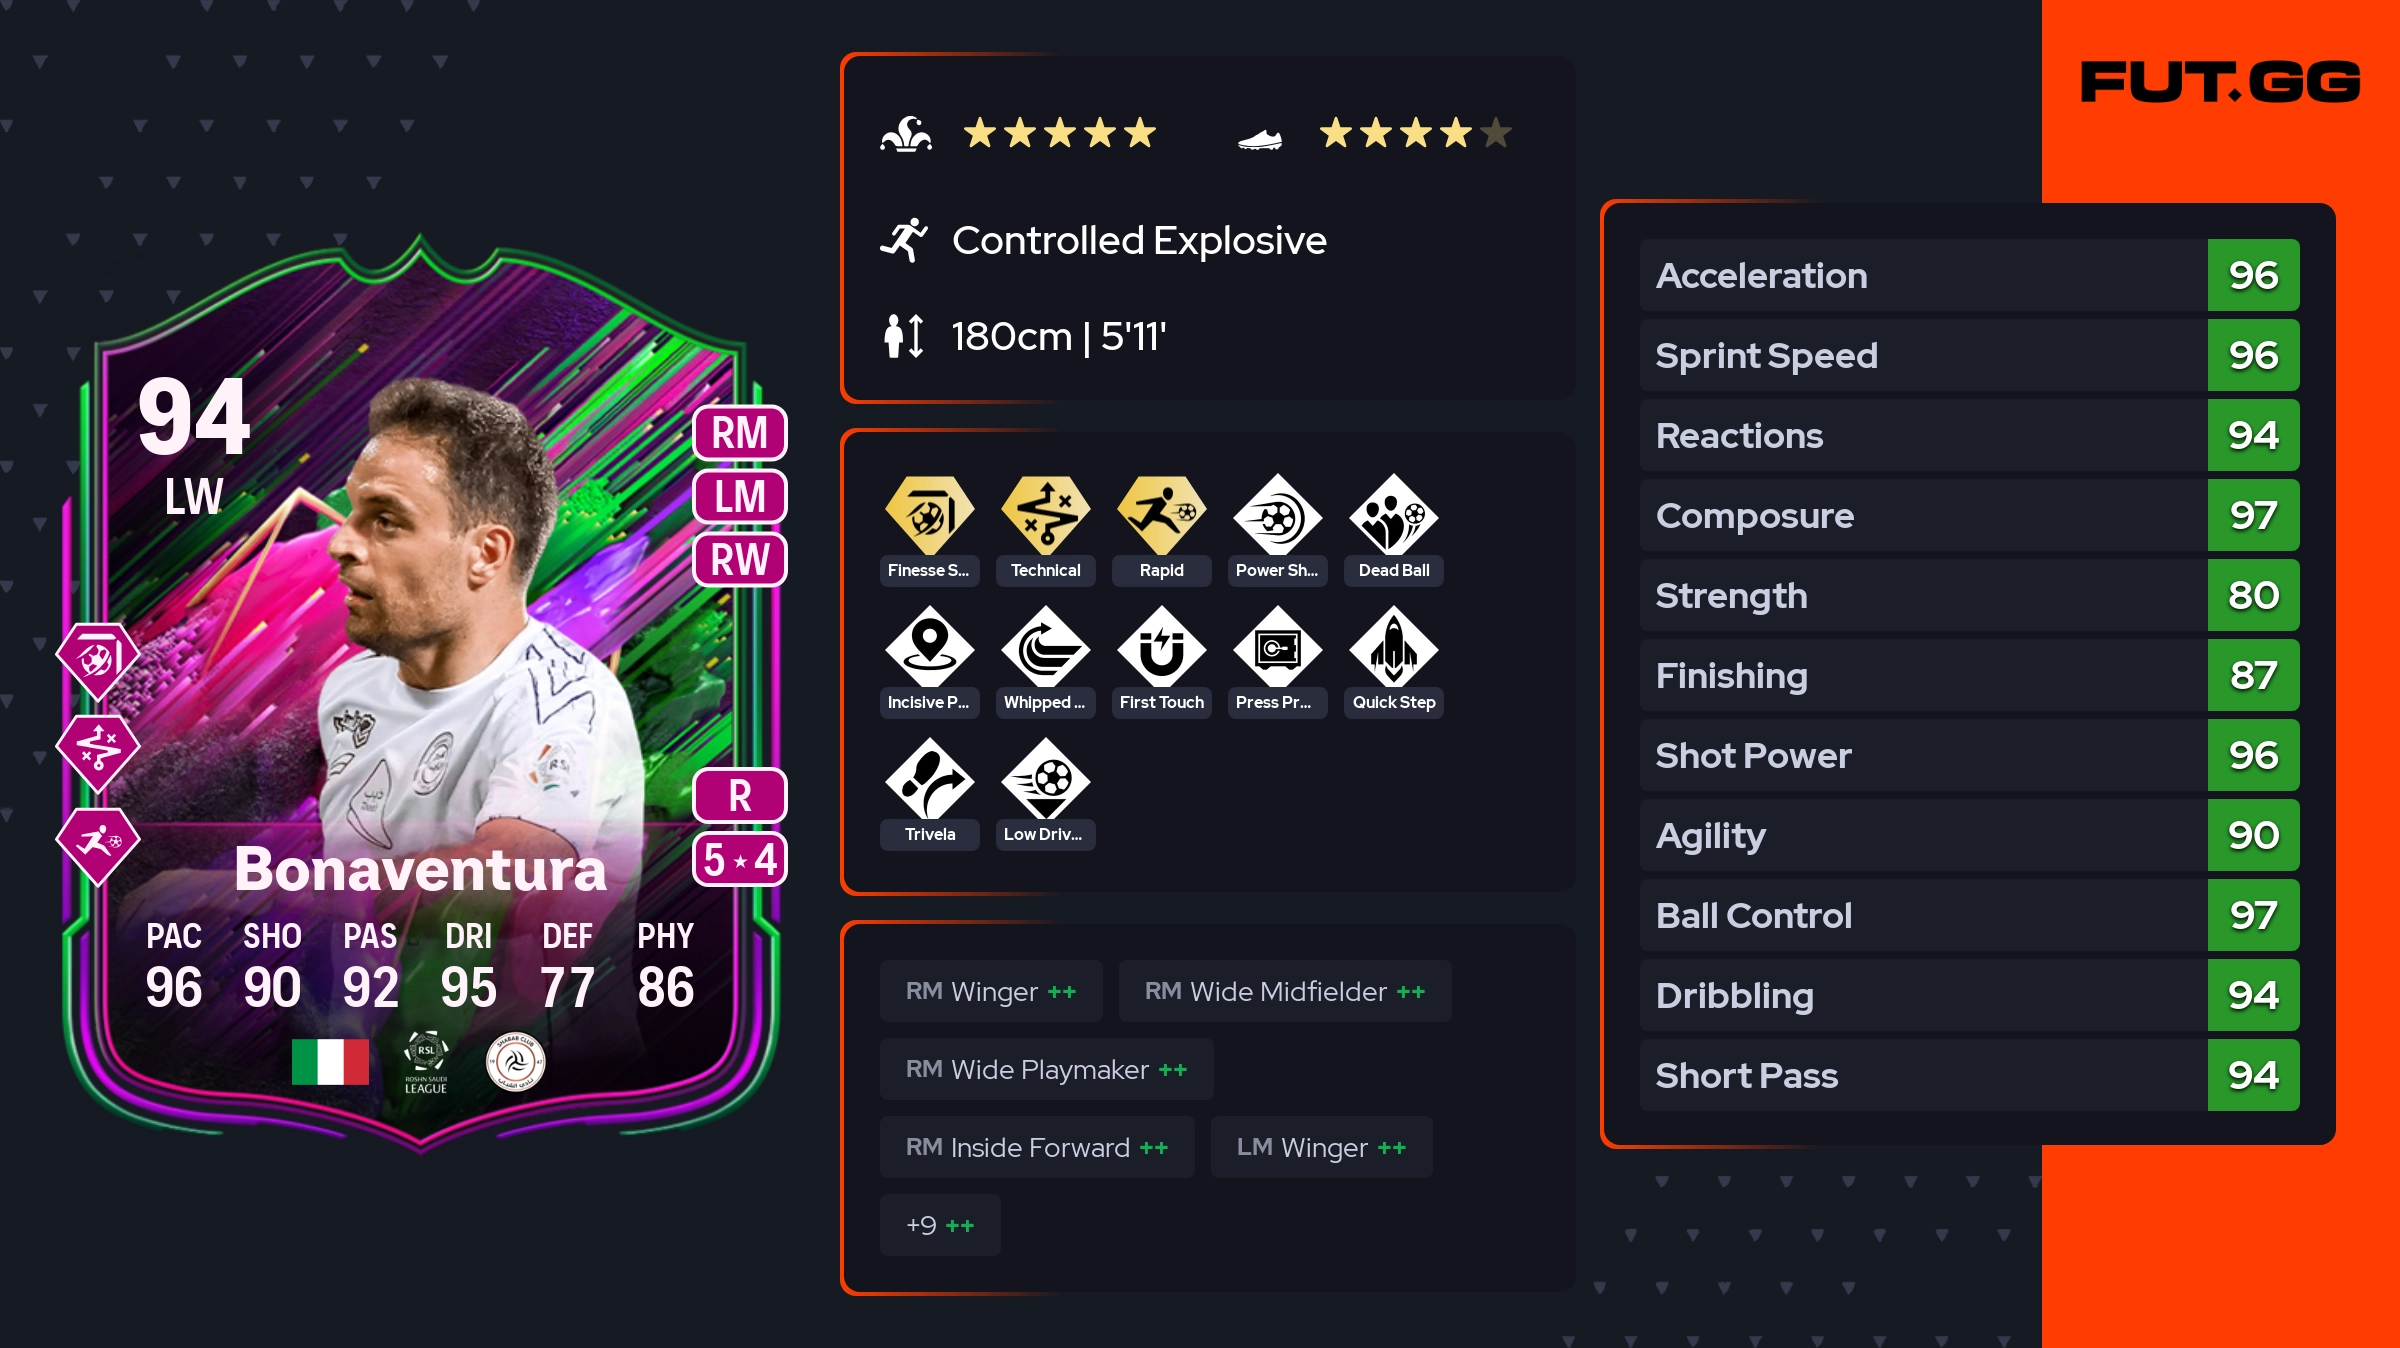Image resolution: width=2400 pixels, height=1348 pixels.
Task: Click the Rapid playstyle icon
Action: coord(1162,516)
